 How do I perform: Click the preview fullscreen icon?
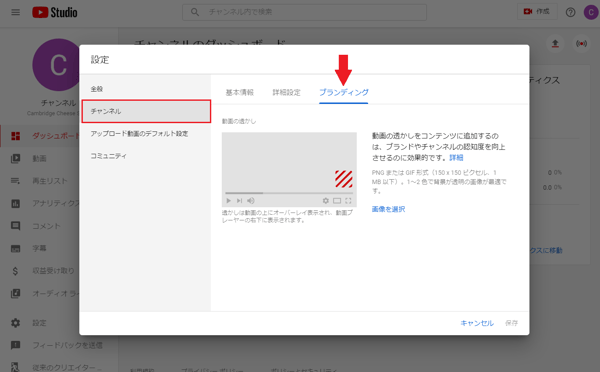(348, 201)
